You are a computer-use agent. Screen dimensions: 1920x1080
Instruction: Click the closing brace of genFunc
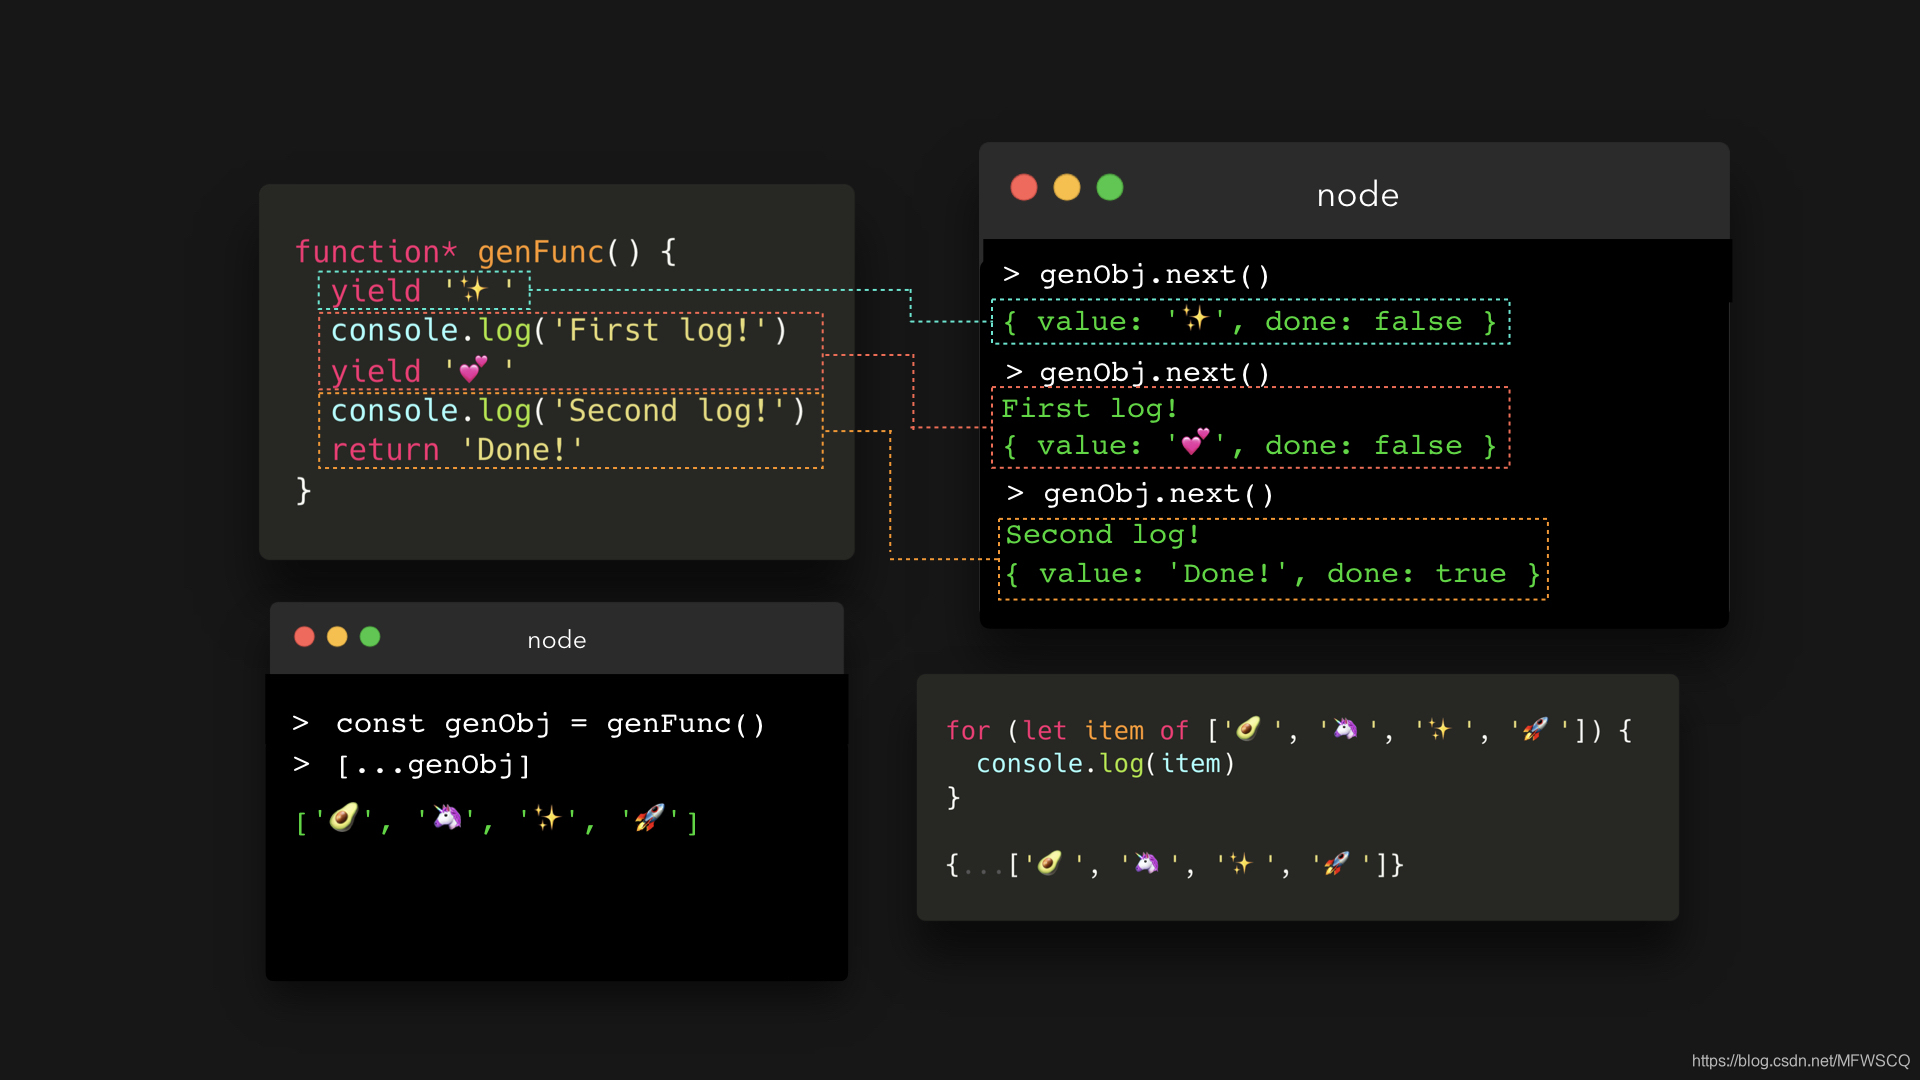[303, 491]
